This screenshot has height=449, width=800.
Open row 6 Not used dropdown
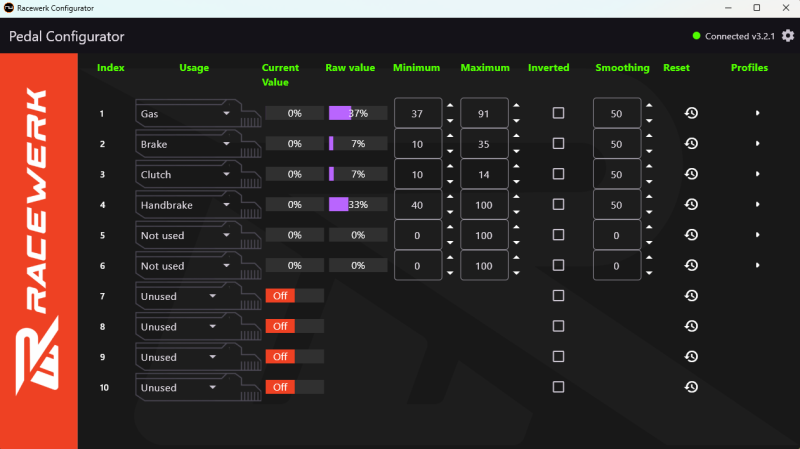[186, 266]
